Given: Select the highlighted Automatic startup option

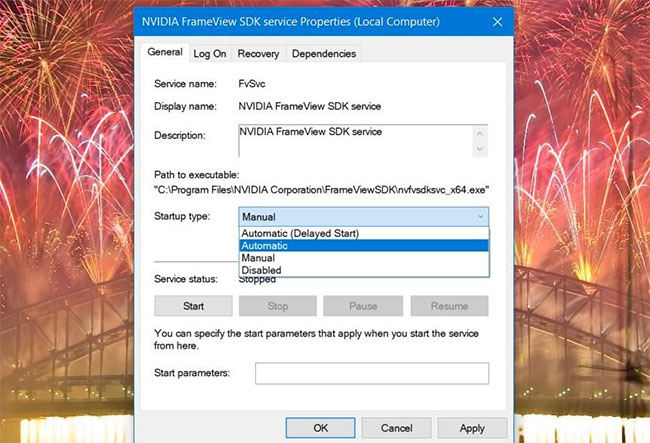Looking at the screenshot, I should (x=364, y=246).
